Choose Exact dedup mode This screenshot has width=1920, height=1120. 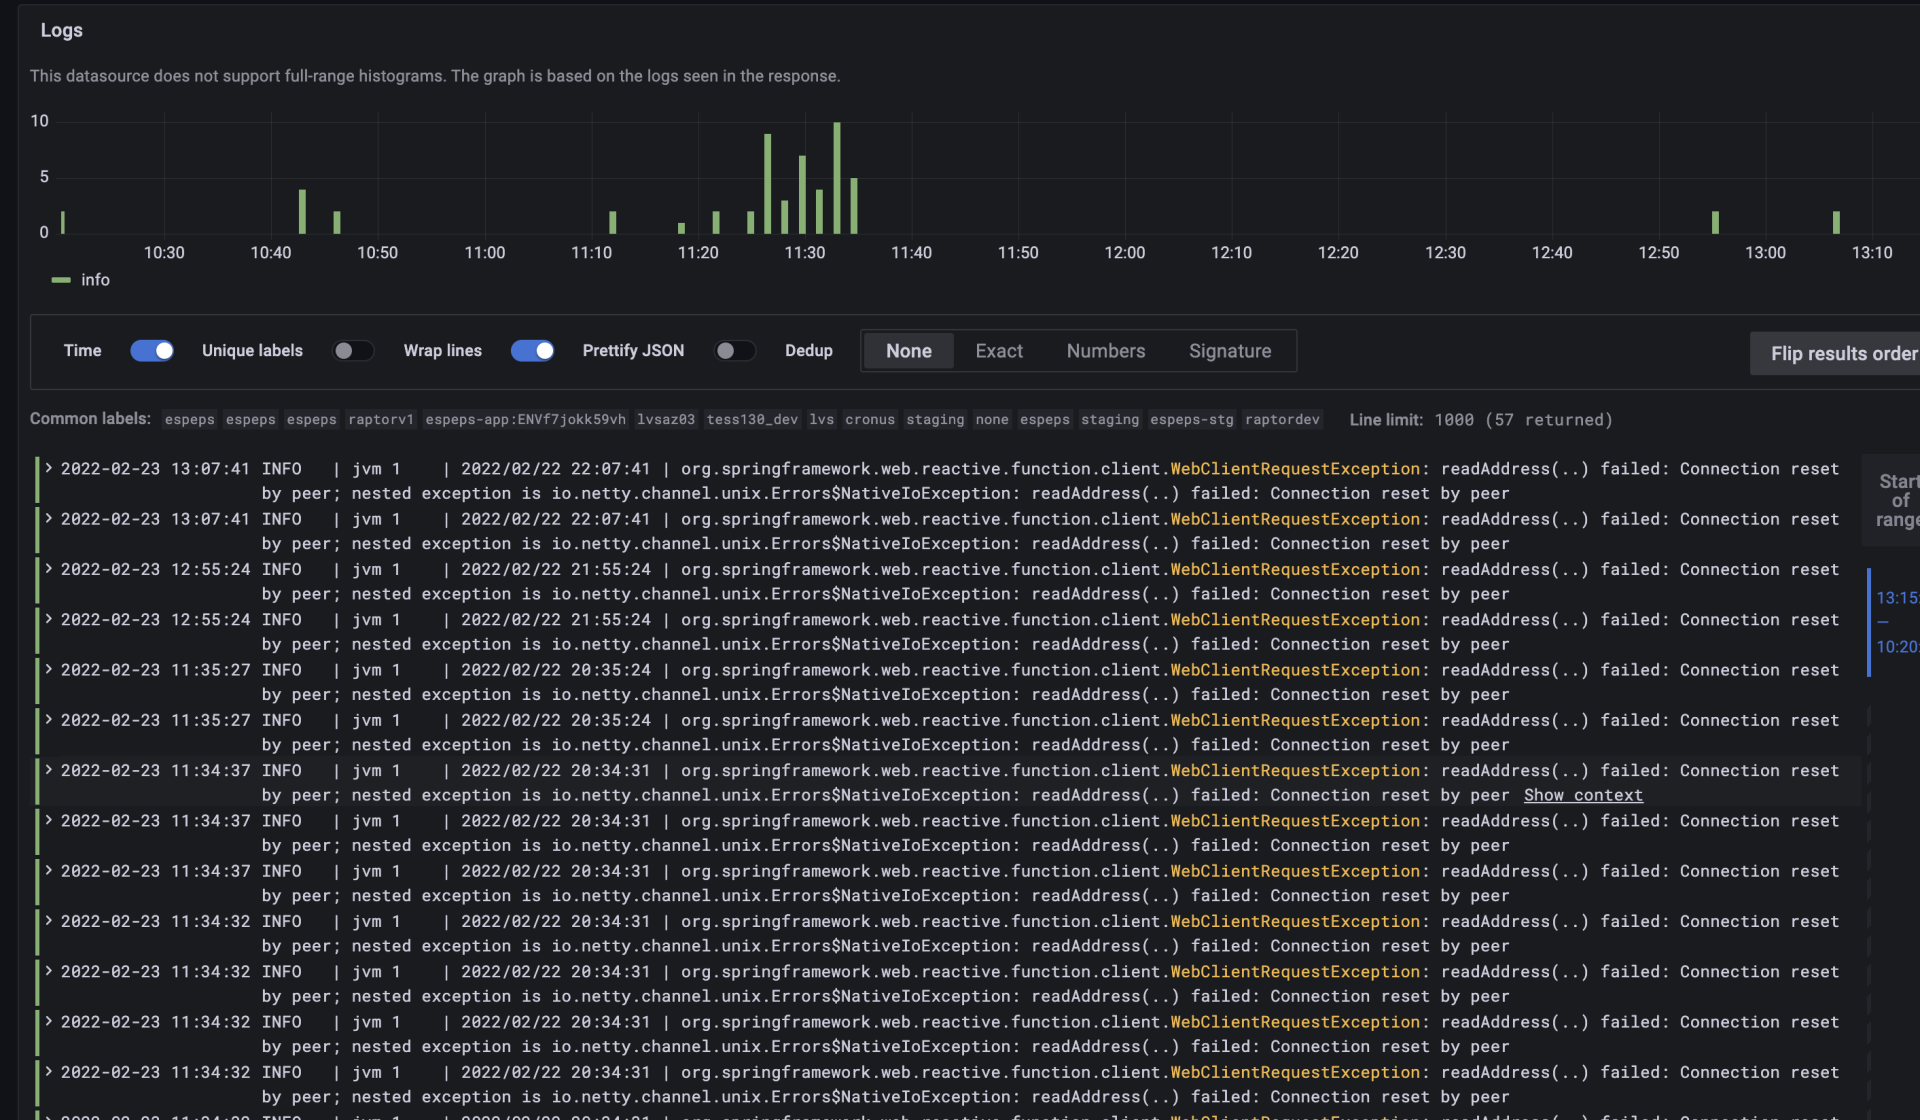[998, 351]
